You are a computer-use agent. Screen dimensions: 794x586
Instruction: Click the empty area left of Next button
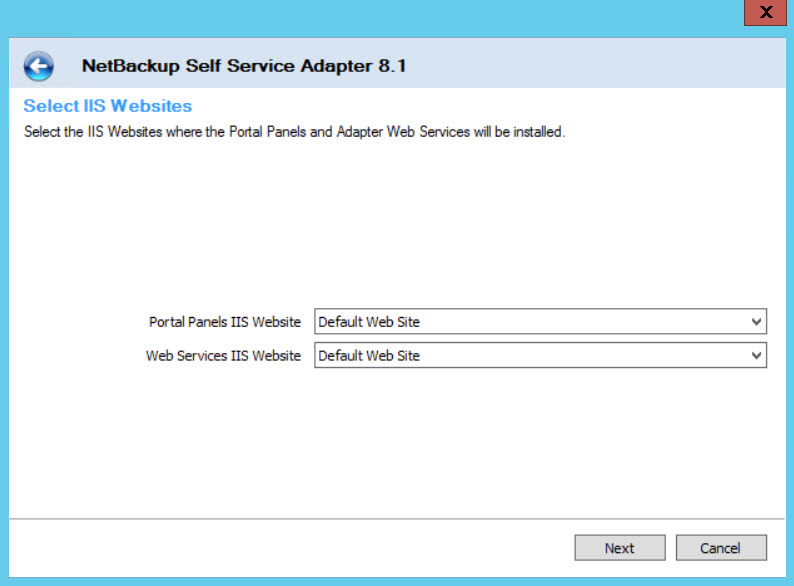pos(300,548)
